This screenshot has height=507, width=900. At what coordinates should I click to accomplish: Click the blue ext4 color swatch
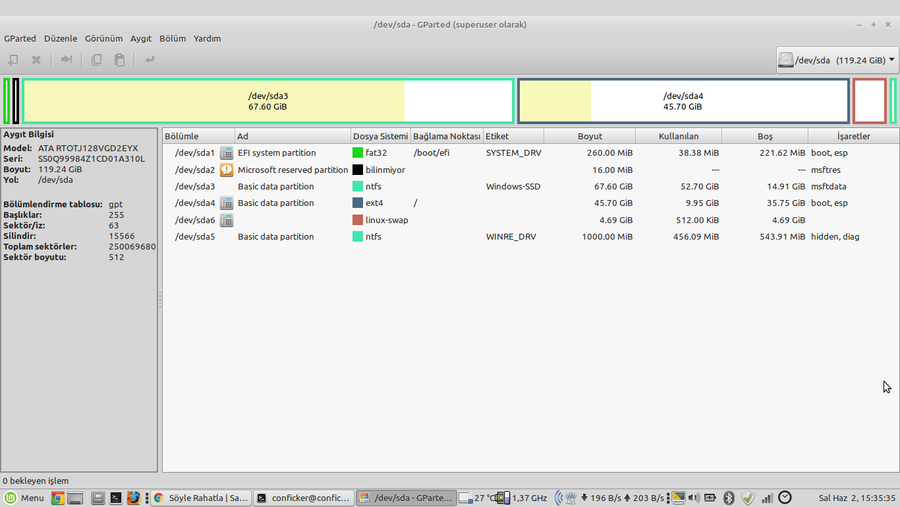pyautogui.click(x=358, y=203)
